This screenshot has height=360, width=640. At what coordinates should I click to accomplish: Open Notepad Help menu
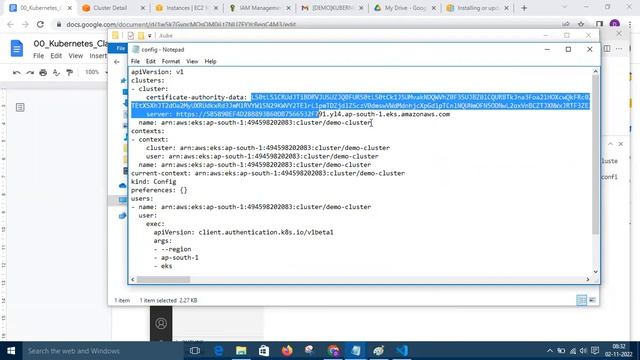(210, 61)
